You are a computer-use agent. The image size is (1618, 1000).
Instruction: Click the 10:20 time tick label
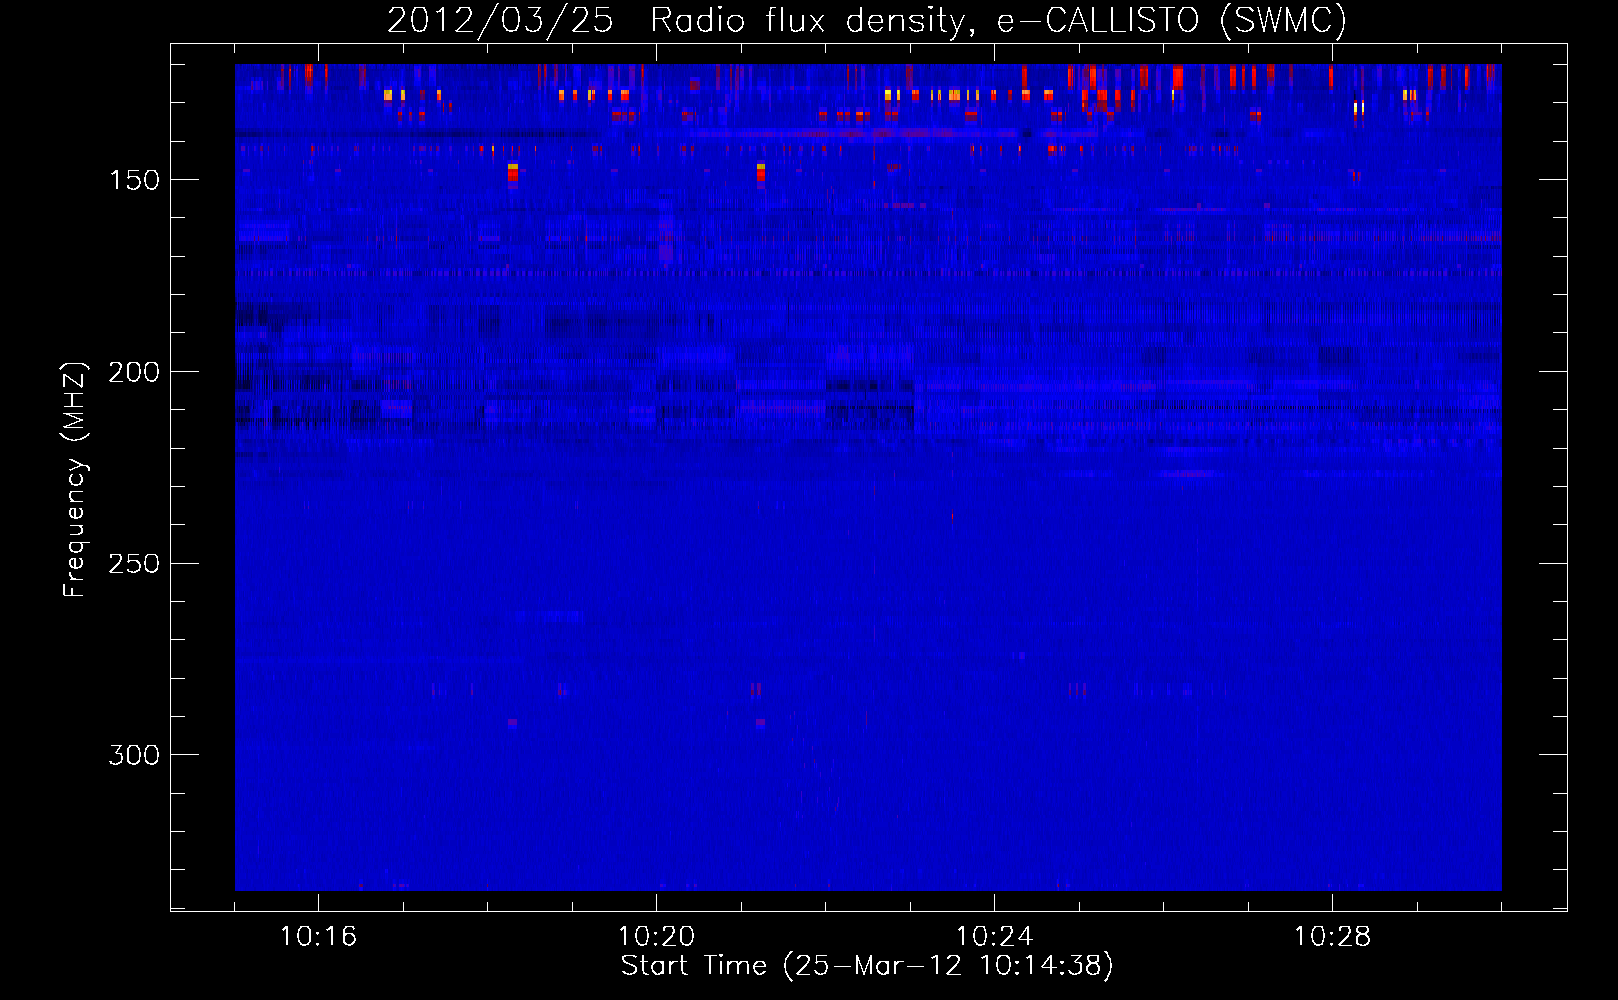656,937
